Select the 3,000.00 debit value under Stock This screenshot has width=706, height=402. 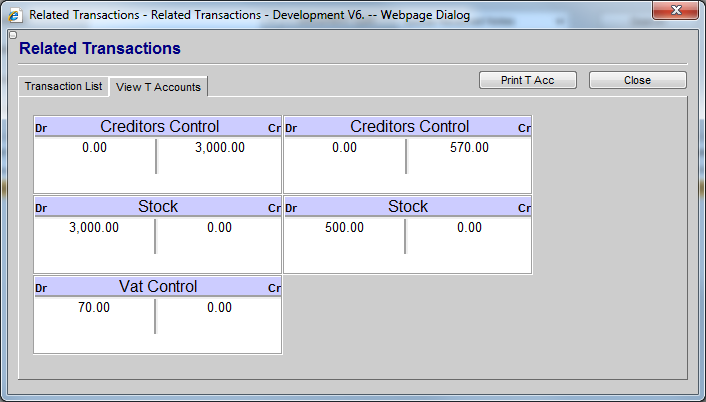tap(94, 228)
